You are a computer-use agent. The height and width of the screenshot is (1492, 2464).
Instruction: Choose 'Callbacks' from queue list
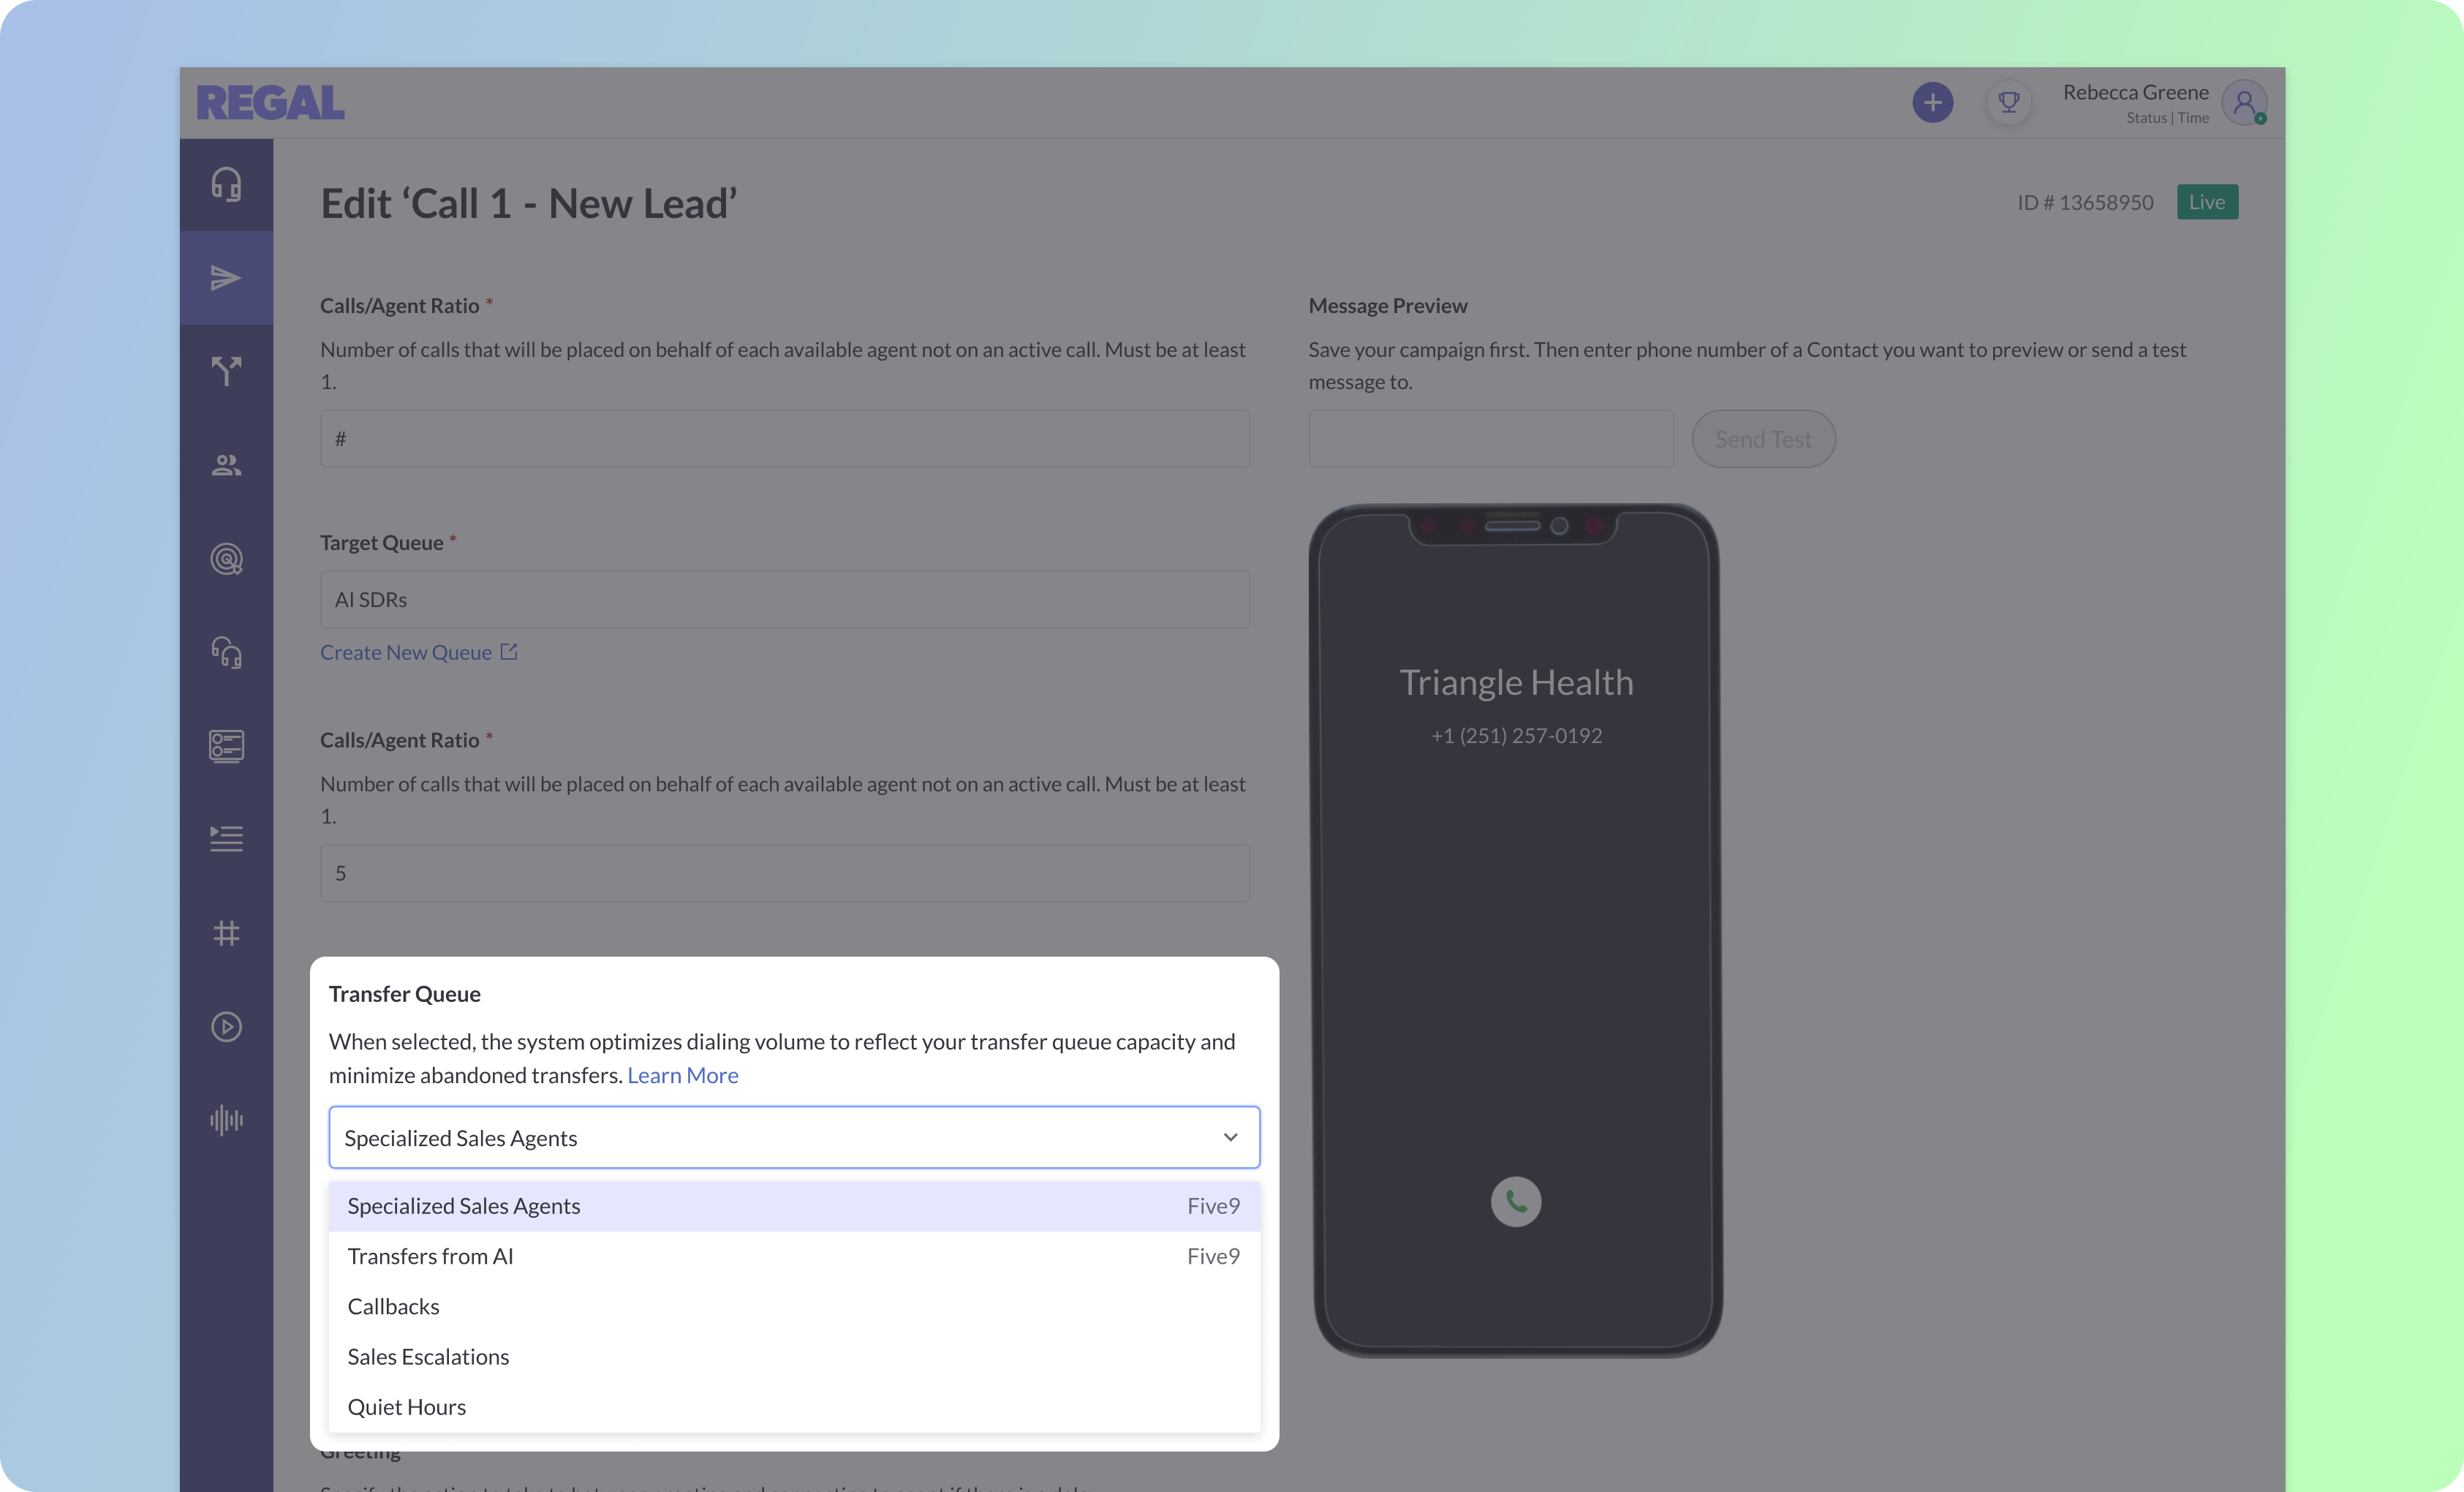[393, 1306]
